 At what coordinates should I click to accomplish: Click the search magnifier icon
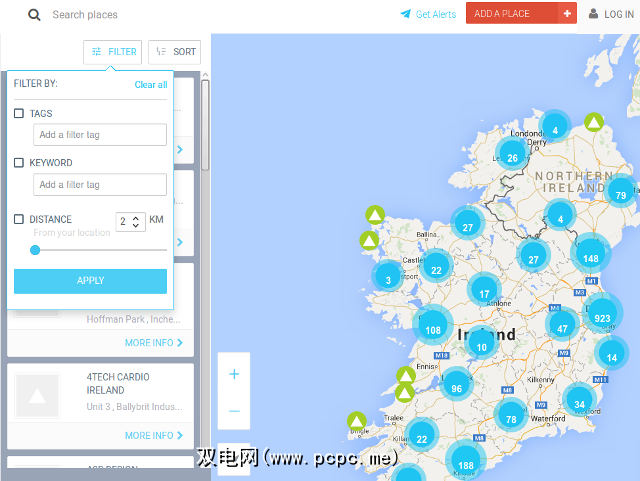35,15
